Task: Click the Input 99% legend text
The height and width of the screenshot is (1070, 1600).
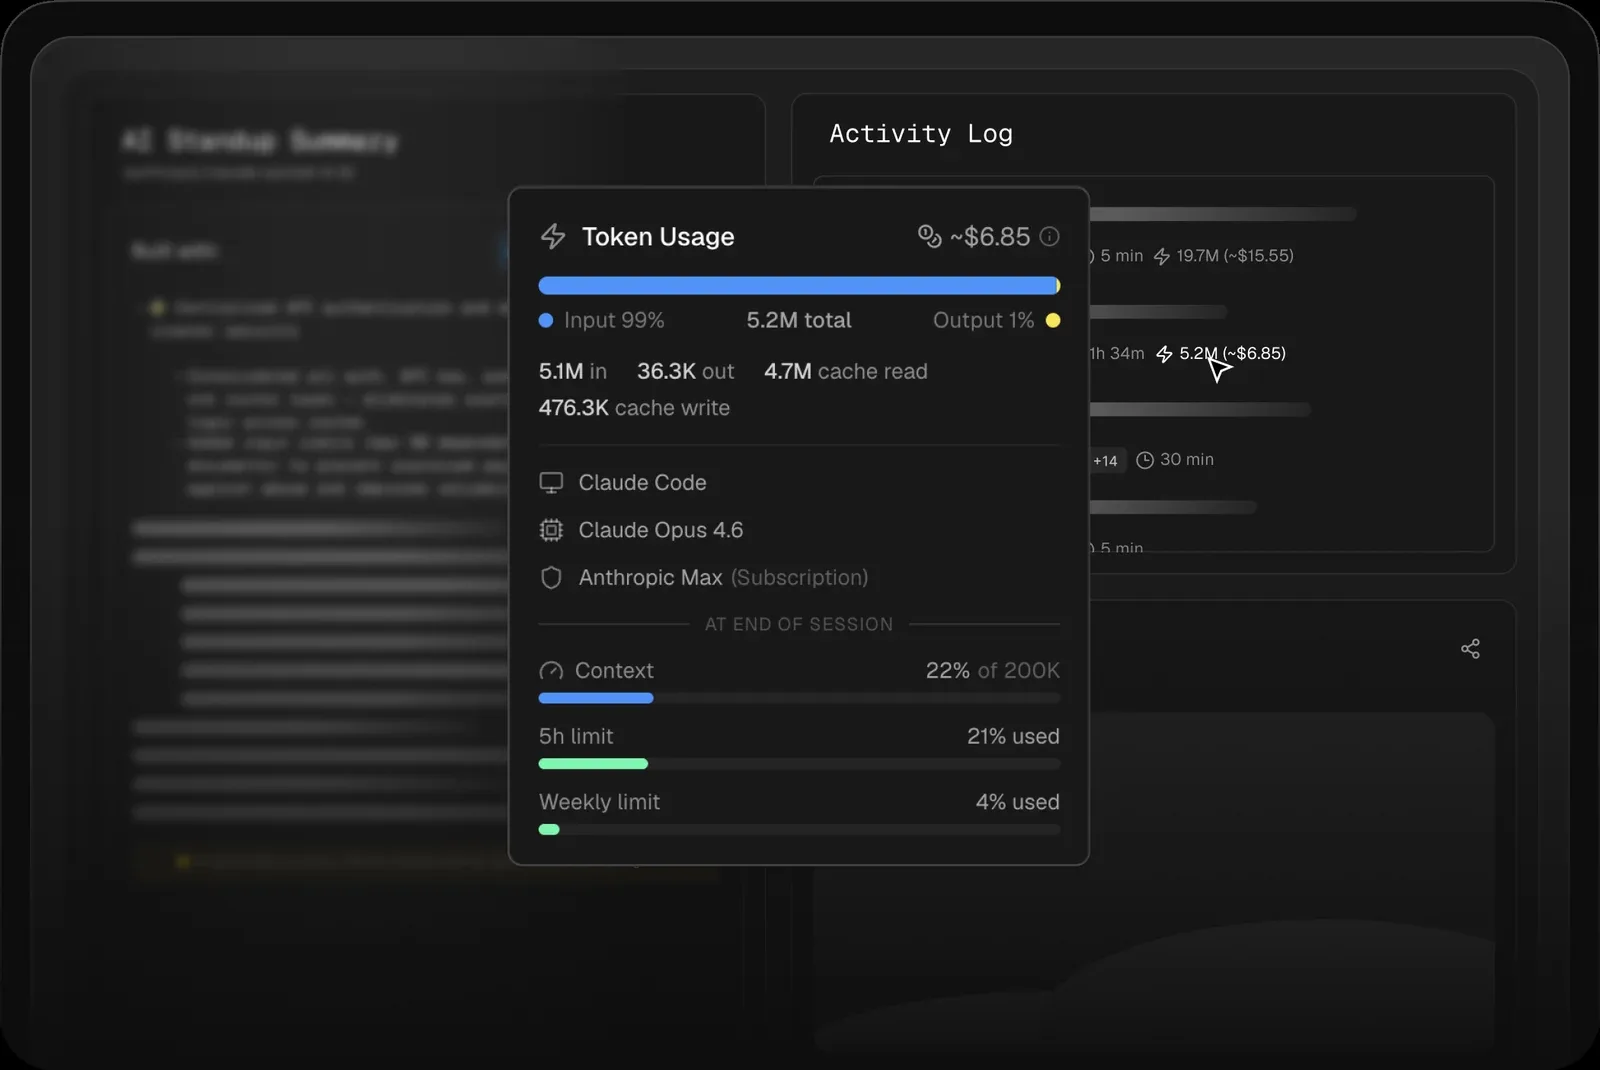Action: pyautogui.click(x=614, y=321)
